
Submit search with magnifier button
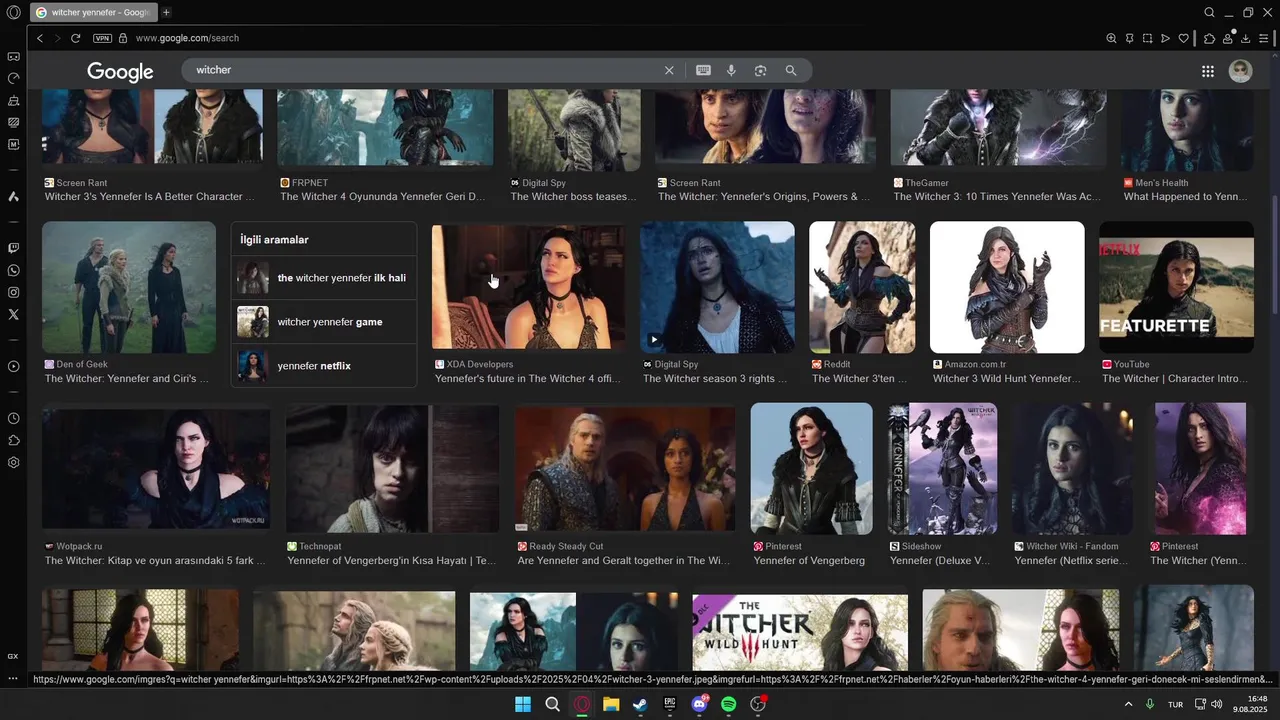tap(790, 70)
